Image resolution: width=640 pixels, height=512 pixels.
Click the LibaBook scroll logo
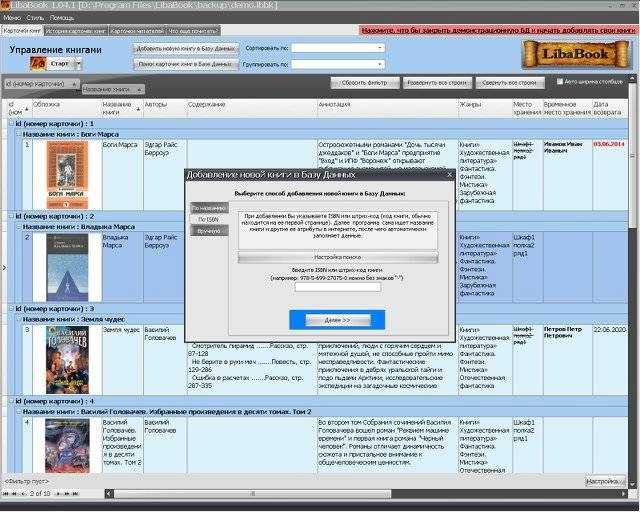(576, 54)
